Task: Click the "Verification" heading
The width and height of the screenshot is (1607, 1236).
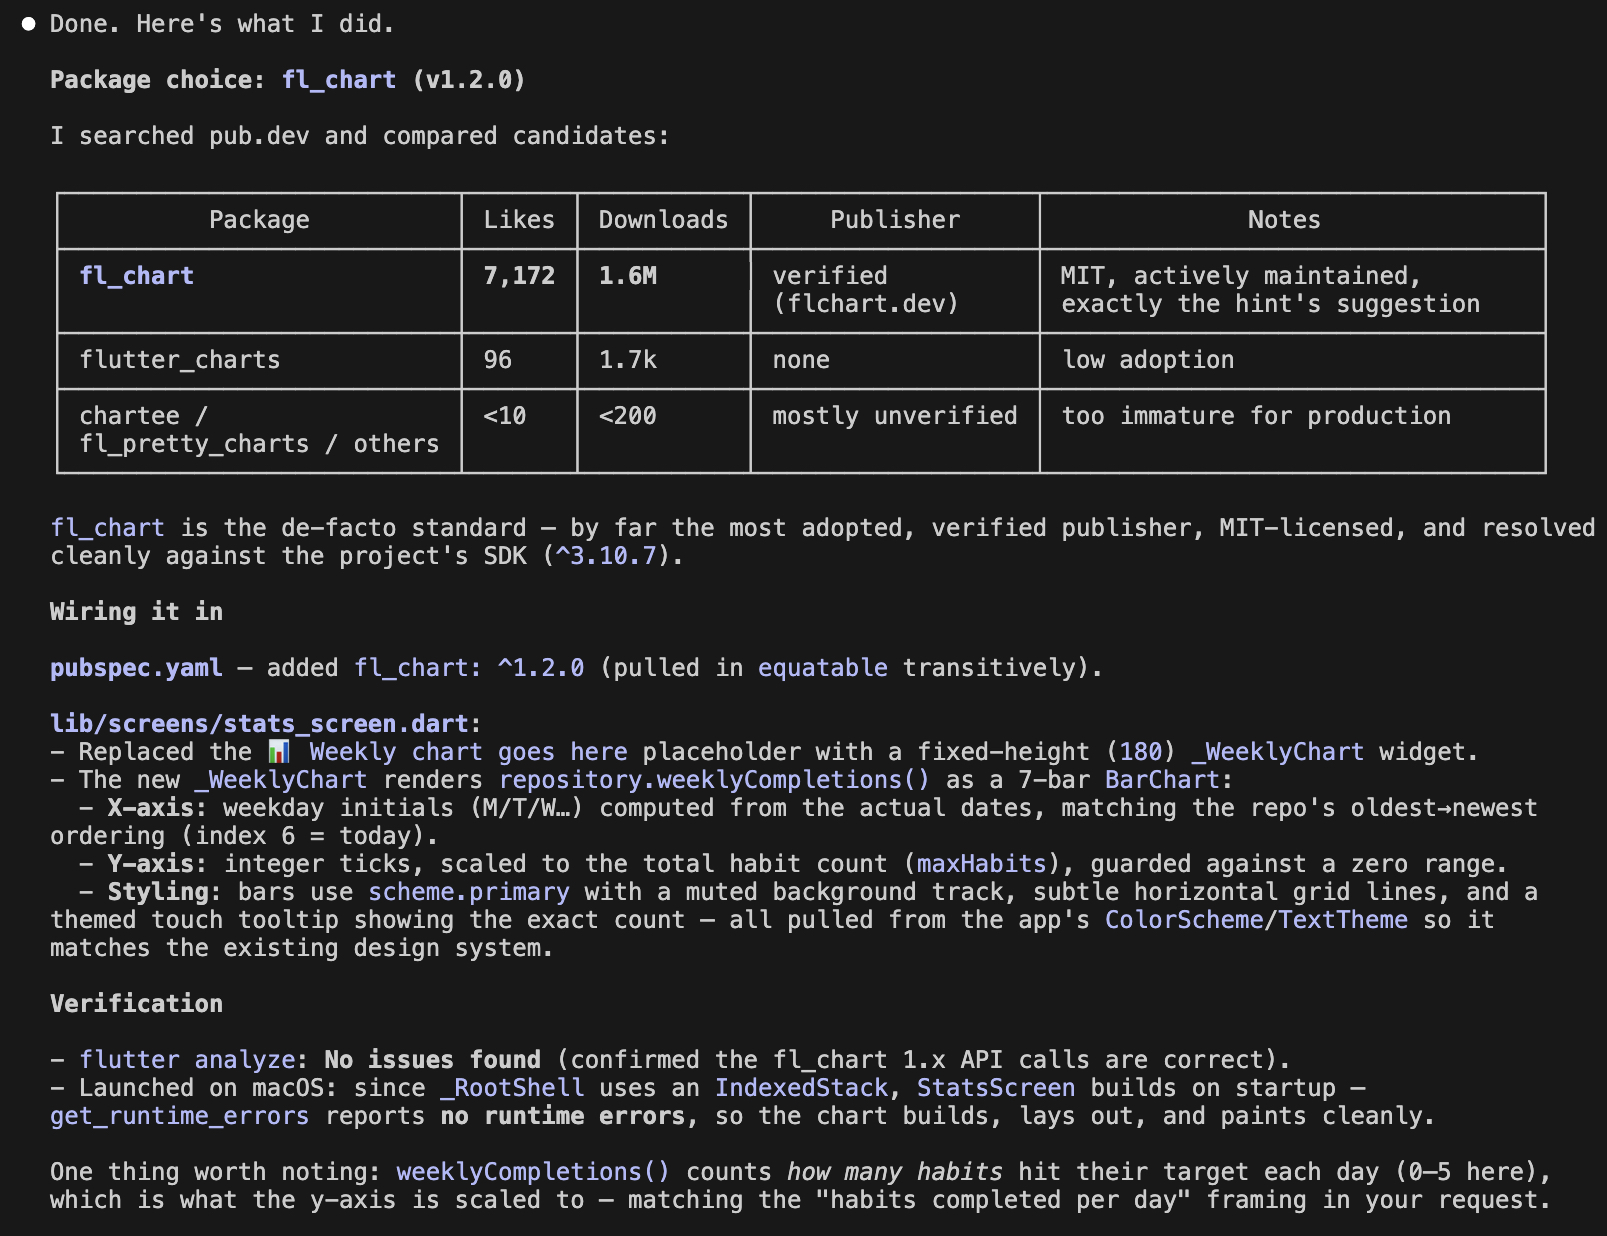Action: [x=136, y=1004]
